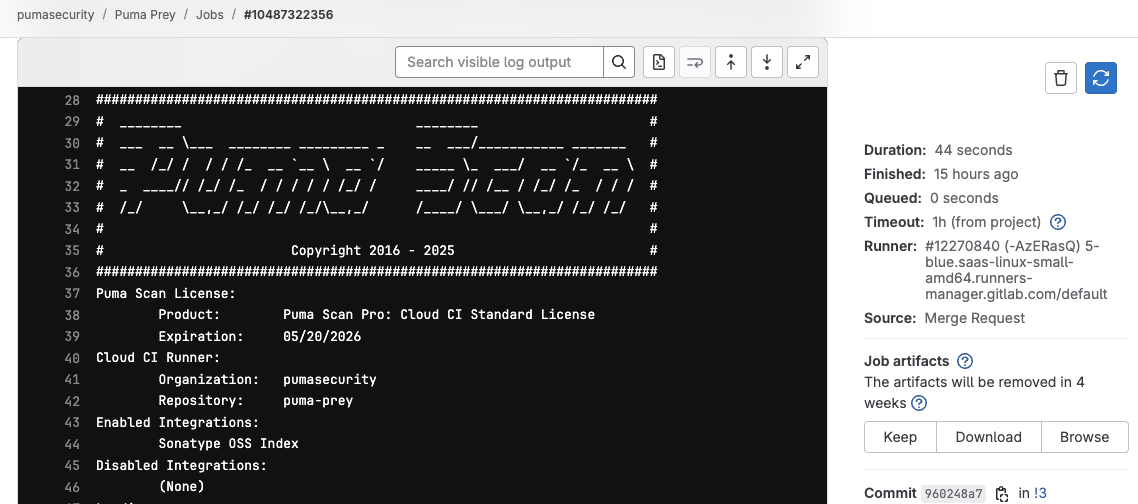Select 'Disabled Integrations:' log line
Screen dimensions: 1138x504
181,466
